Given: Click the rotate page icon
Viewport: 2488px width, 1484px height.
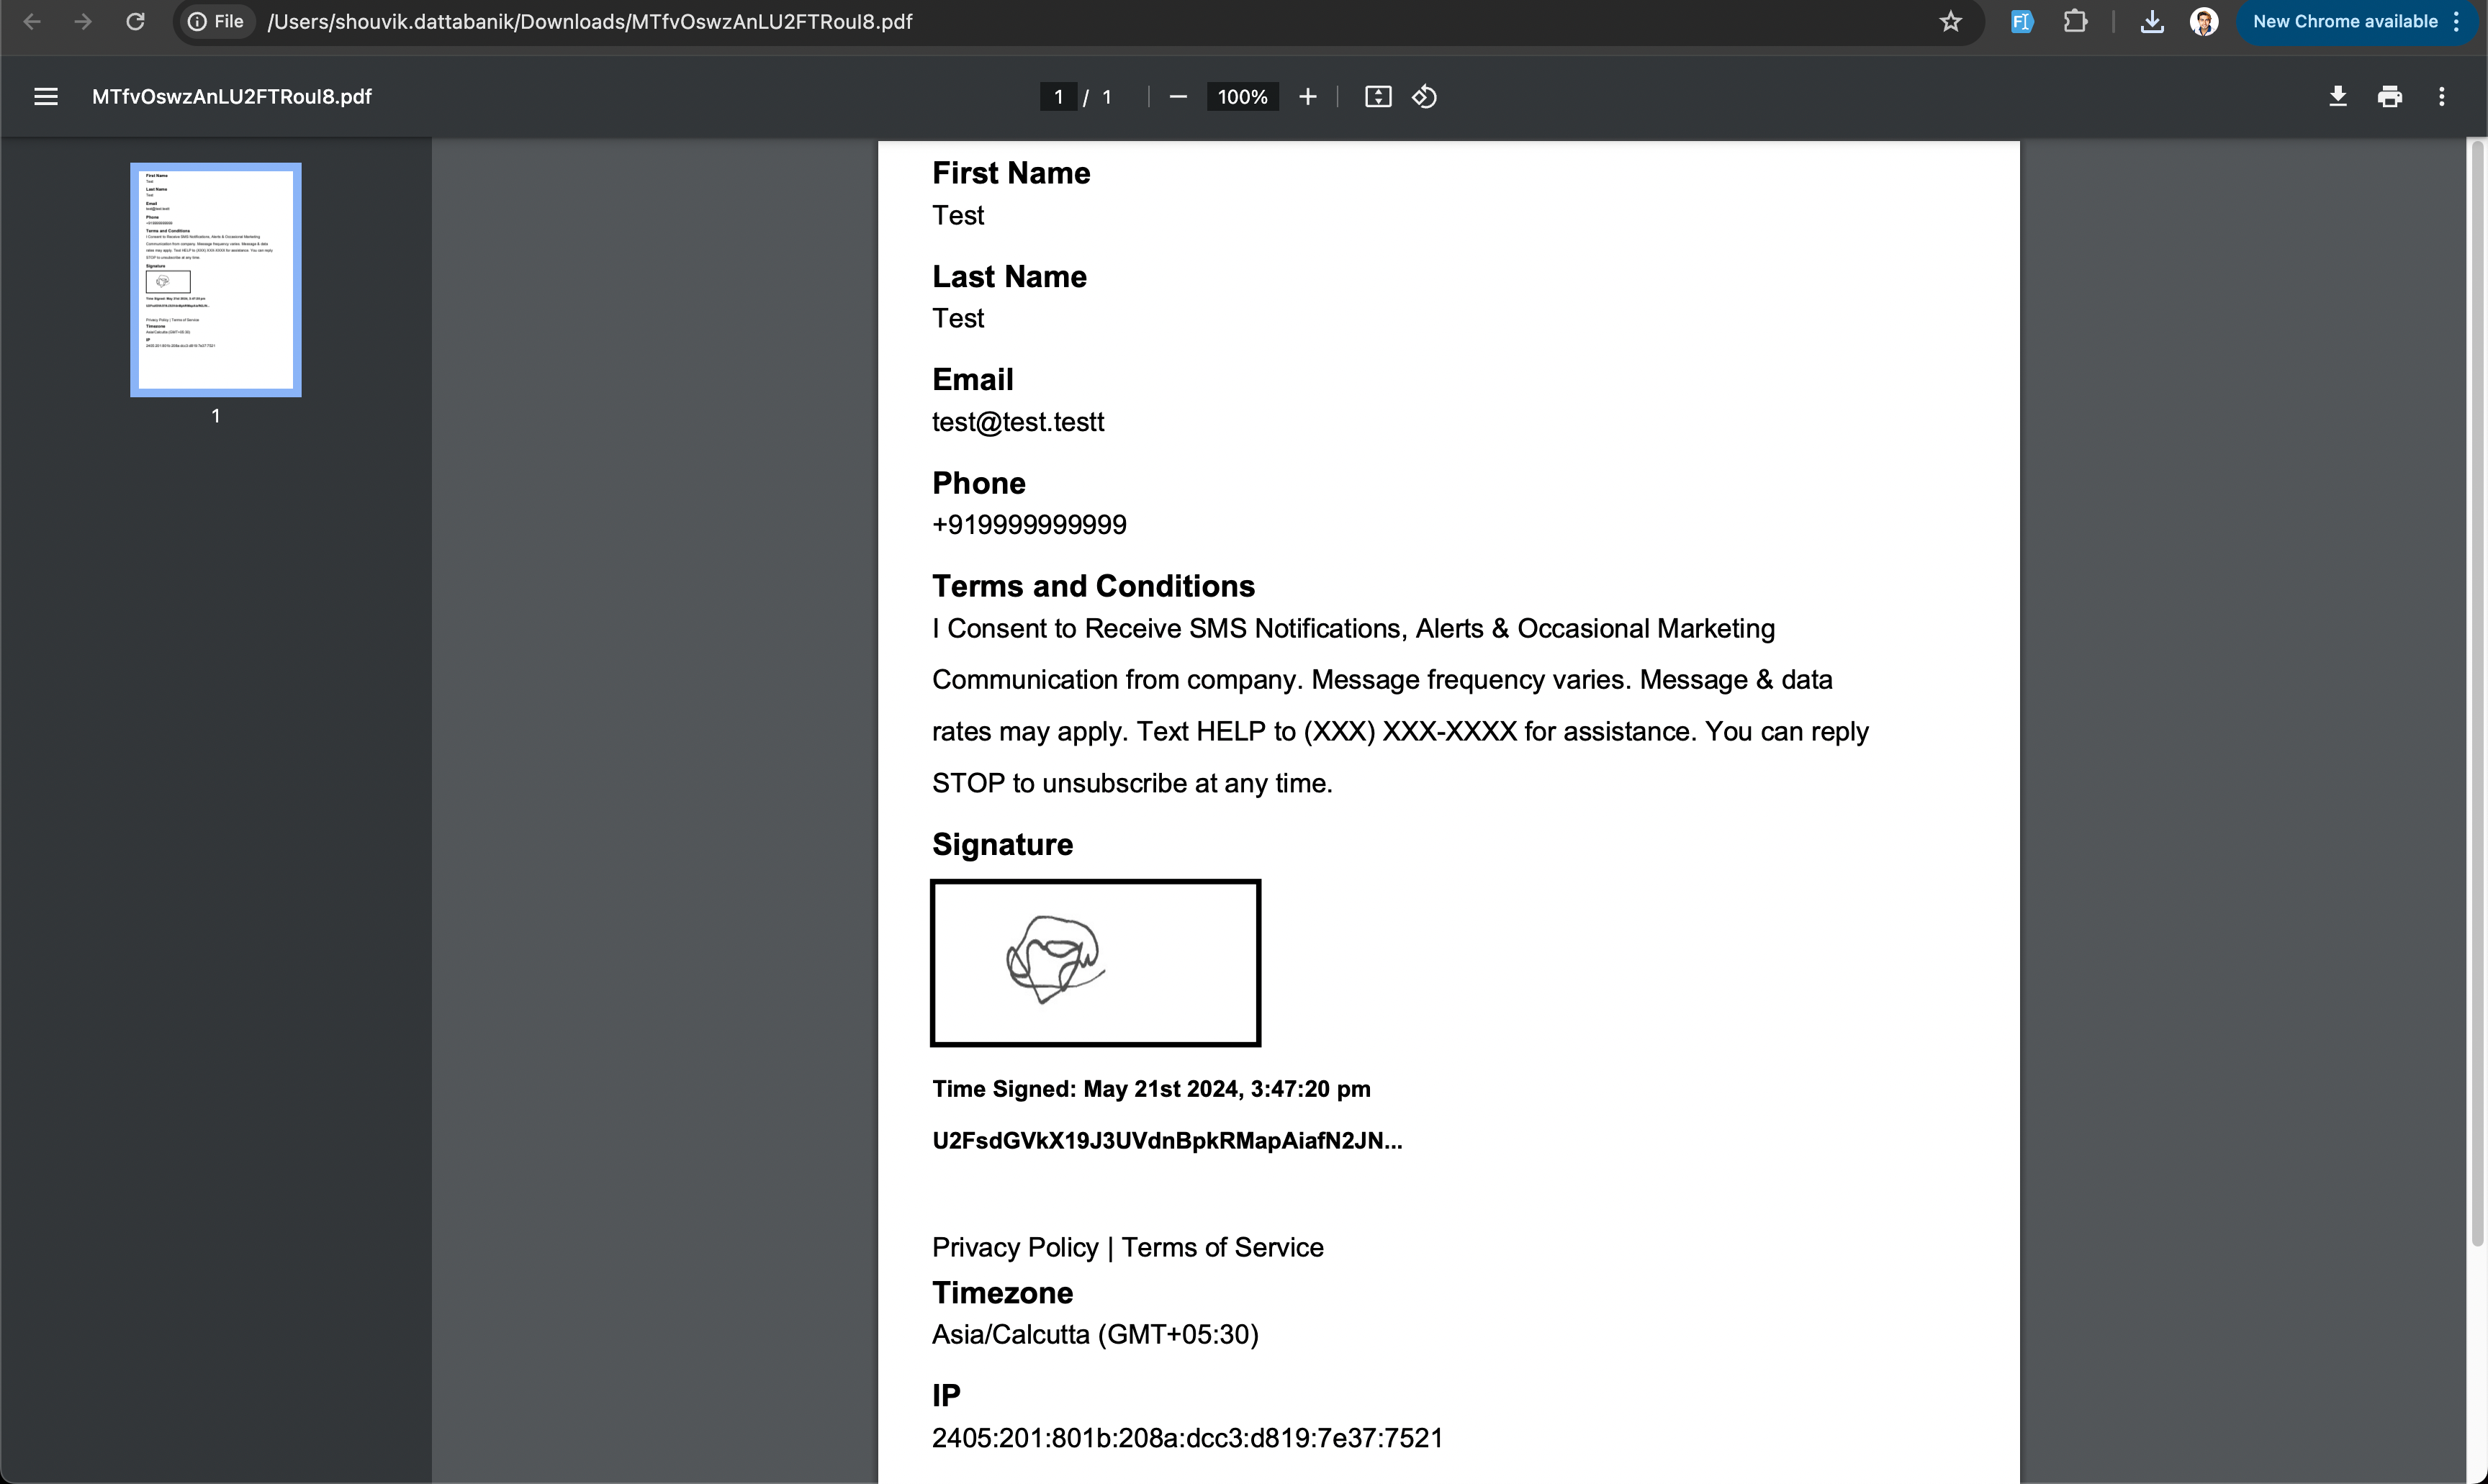Looking at the screenshot, I should coord(1428,97).
